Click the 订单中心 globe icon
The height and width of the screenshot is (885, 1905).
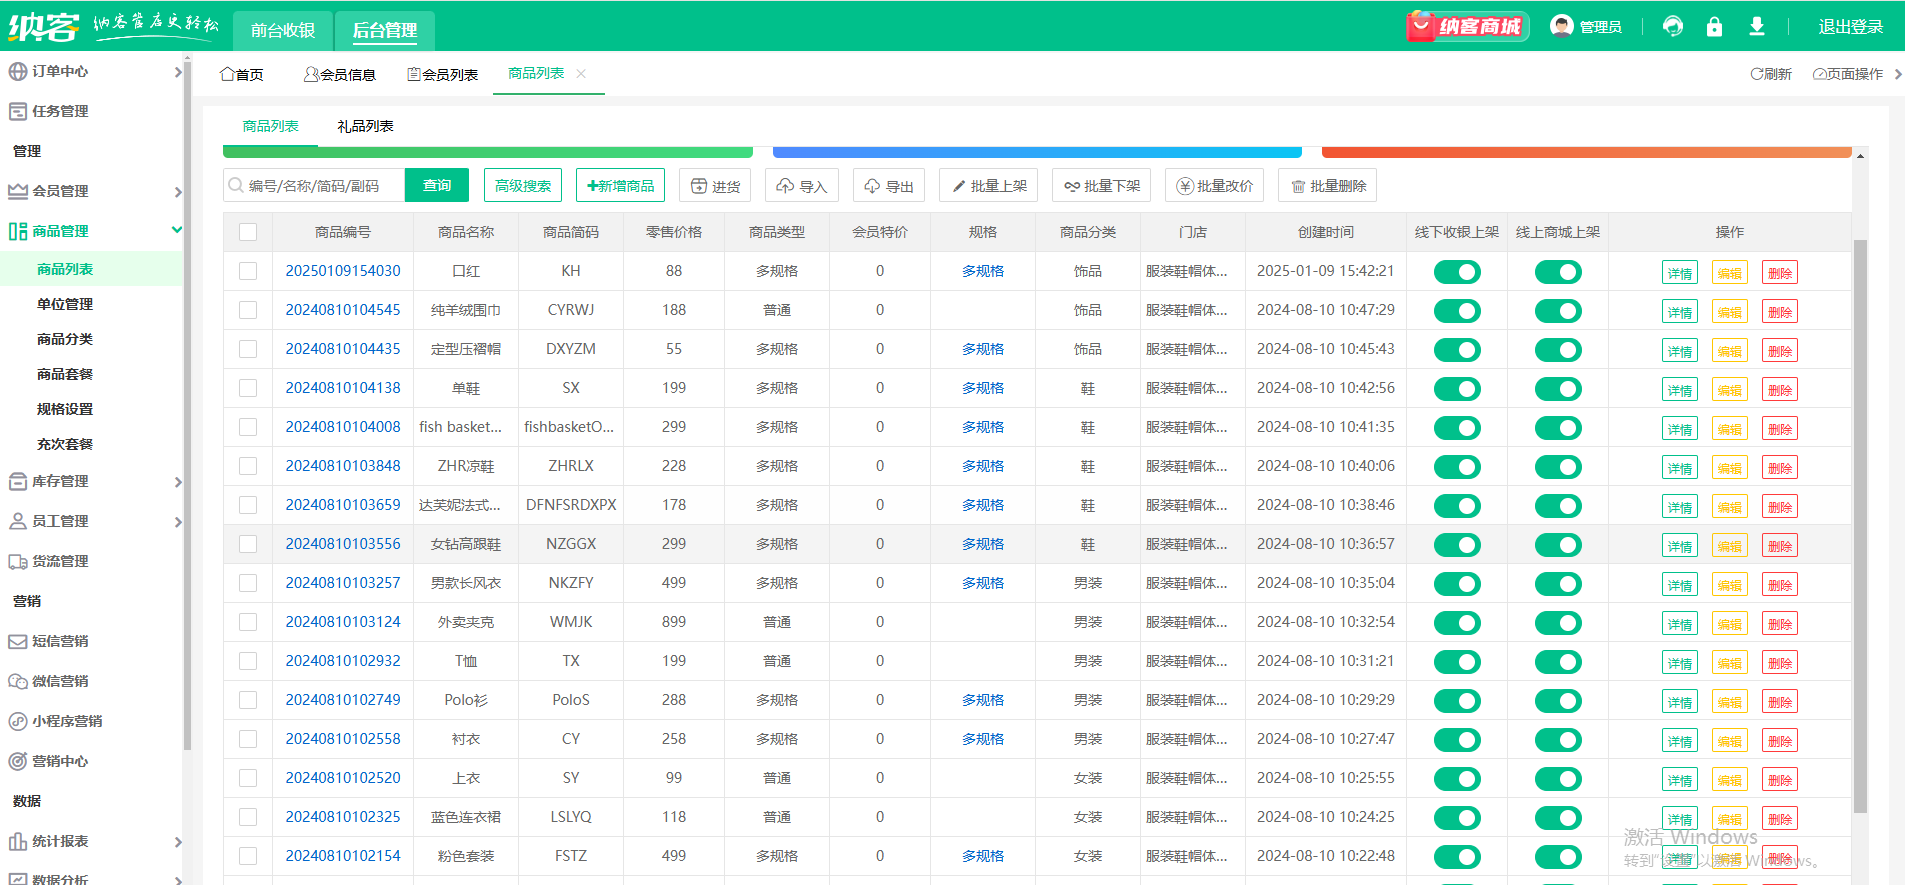coord(18,71)
